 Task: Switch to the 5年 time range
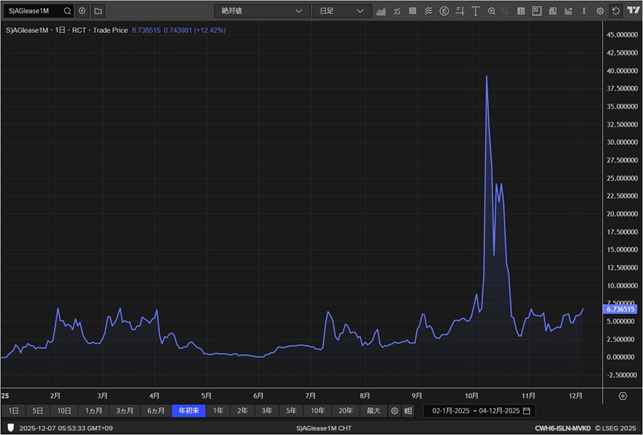click(x=291, y=411)
